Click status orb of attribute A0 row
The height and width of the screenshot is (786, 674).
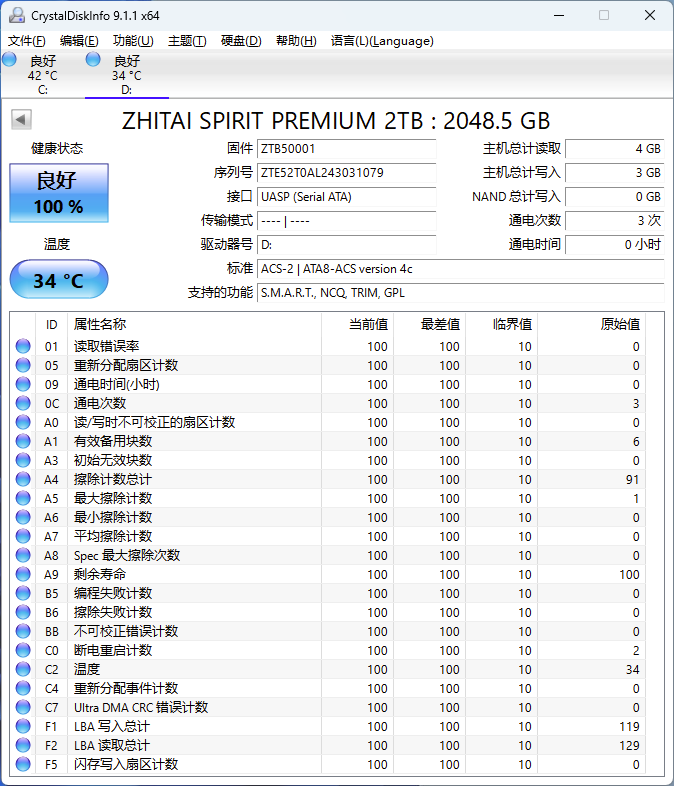click(x=23, y=423)
